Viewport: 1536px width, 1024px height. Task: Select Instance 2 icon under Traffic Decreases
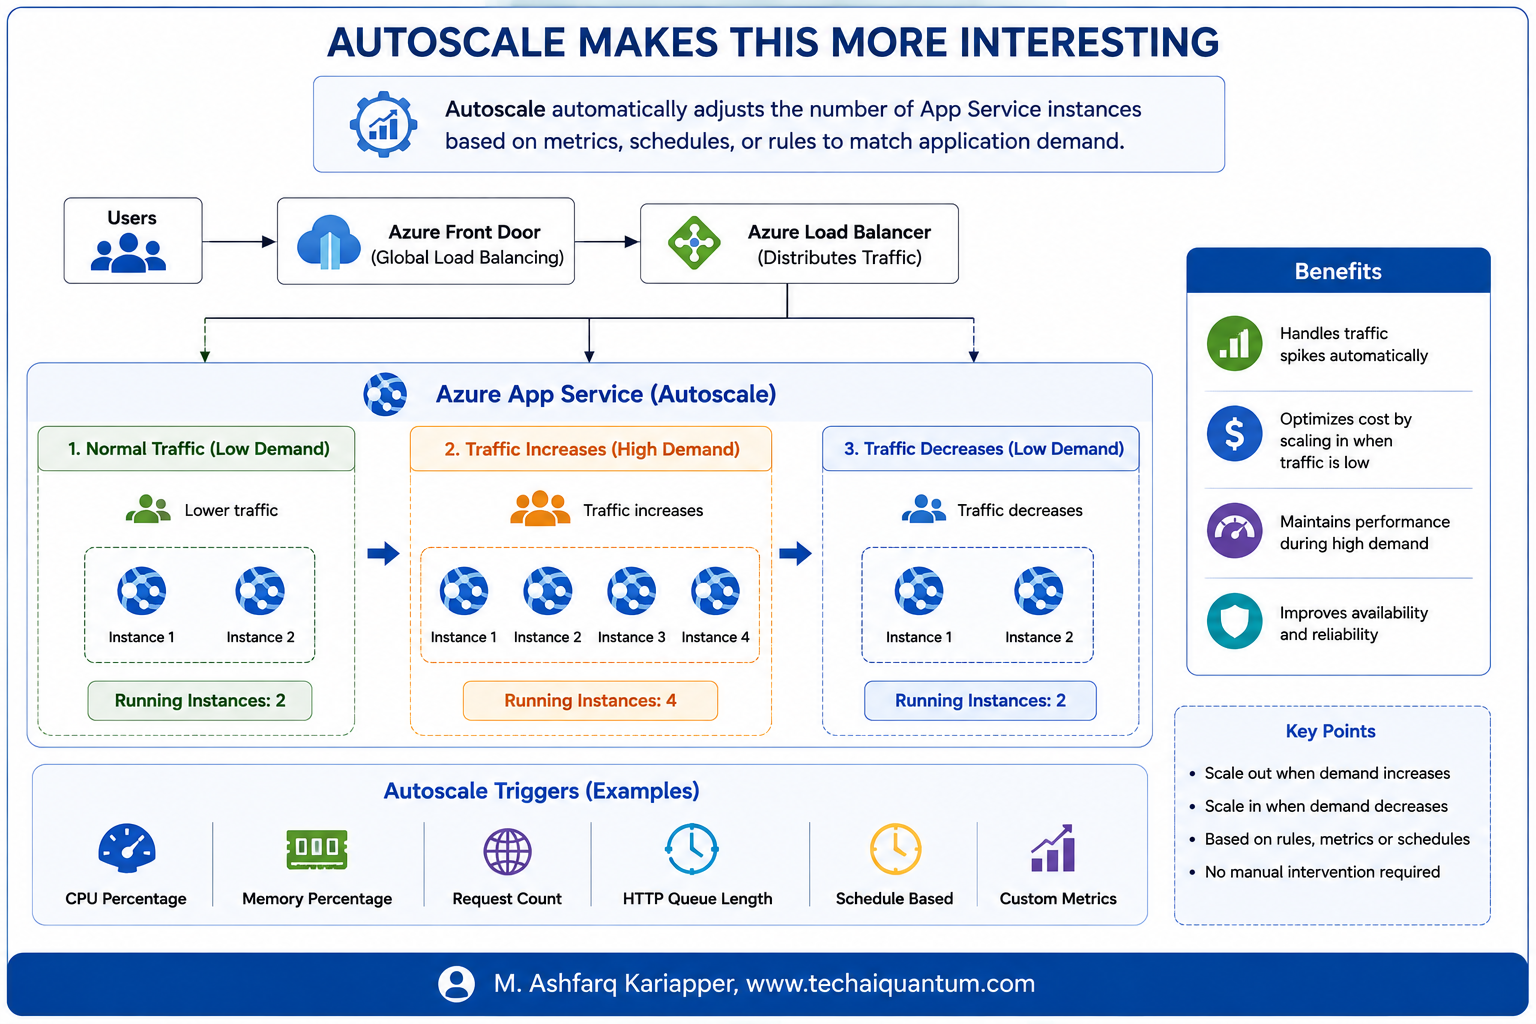tap(1039, 591)
